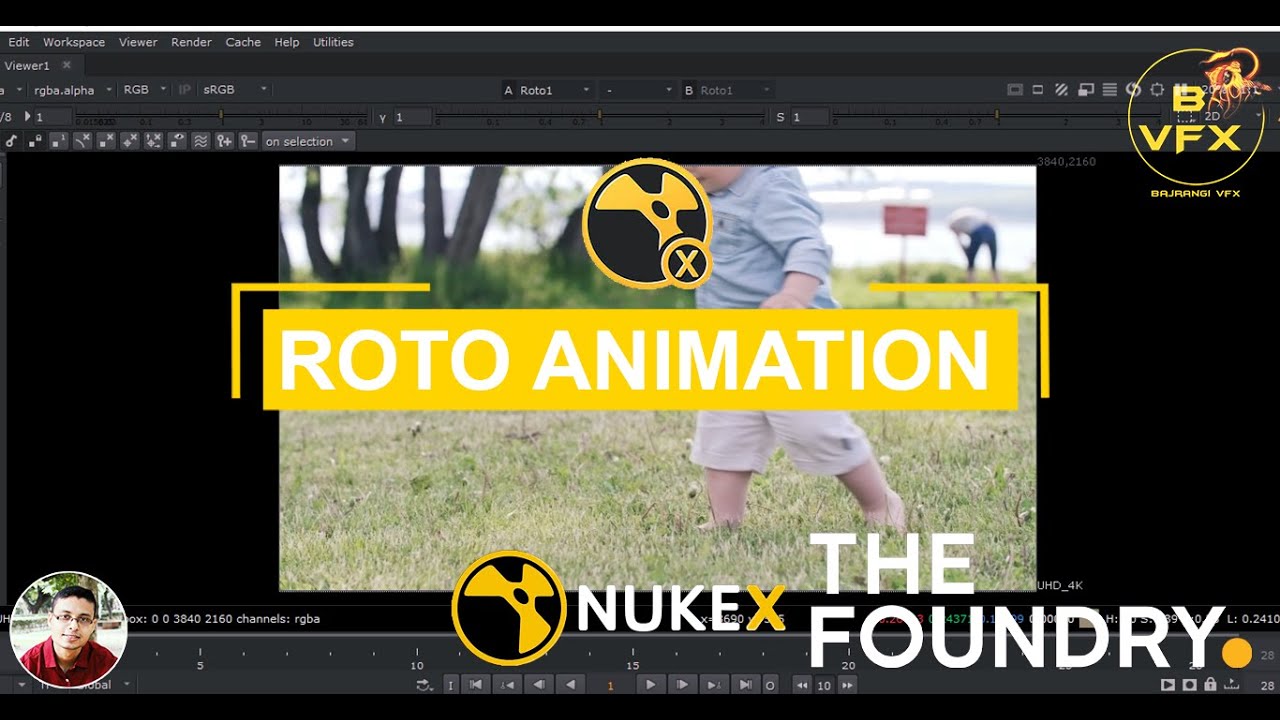Step back one frame

(x=539, y=685)
